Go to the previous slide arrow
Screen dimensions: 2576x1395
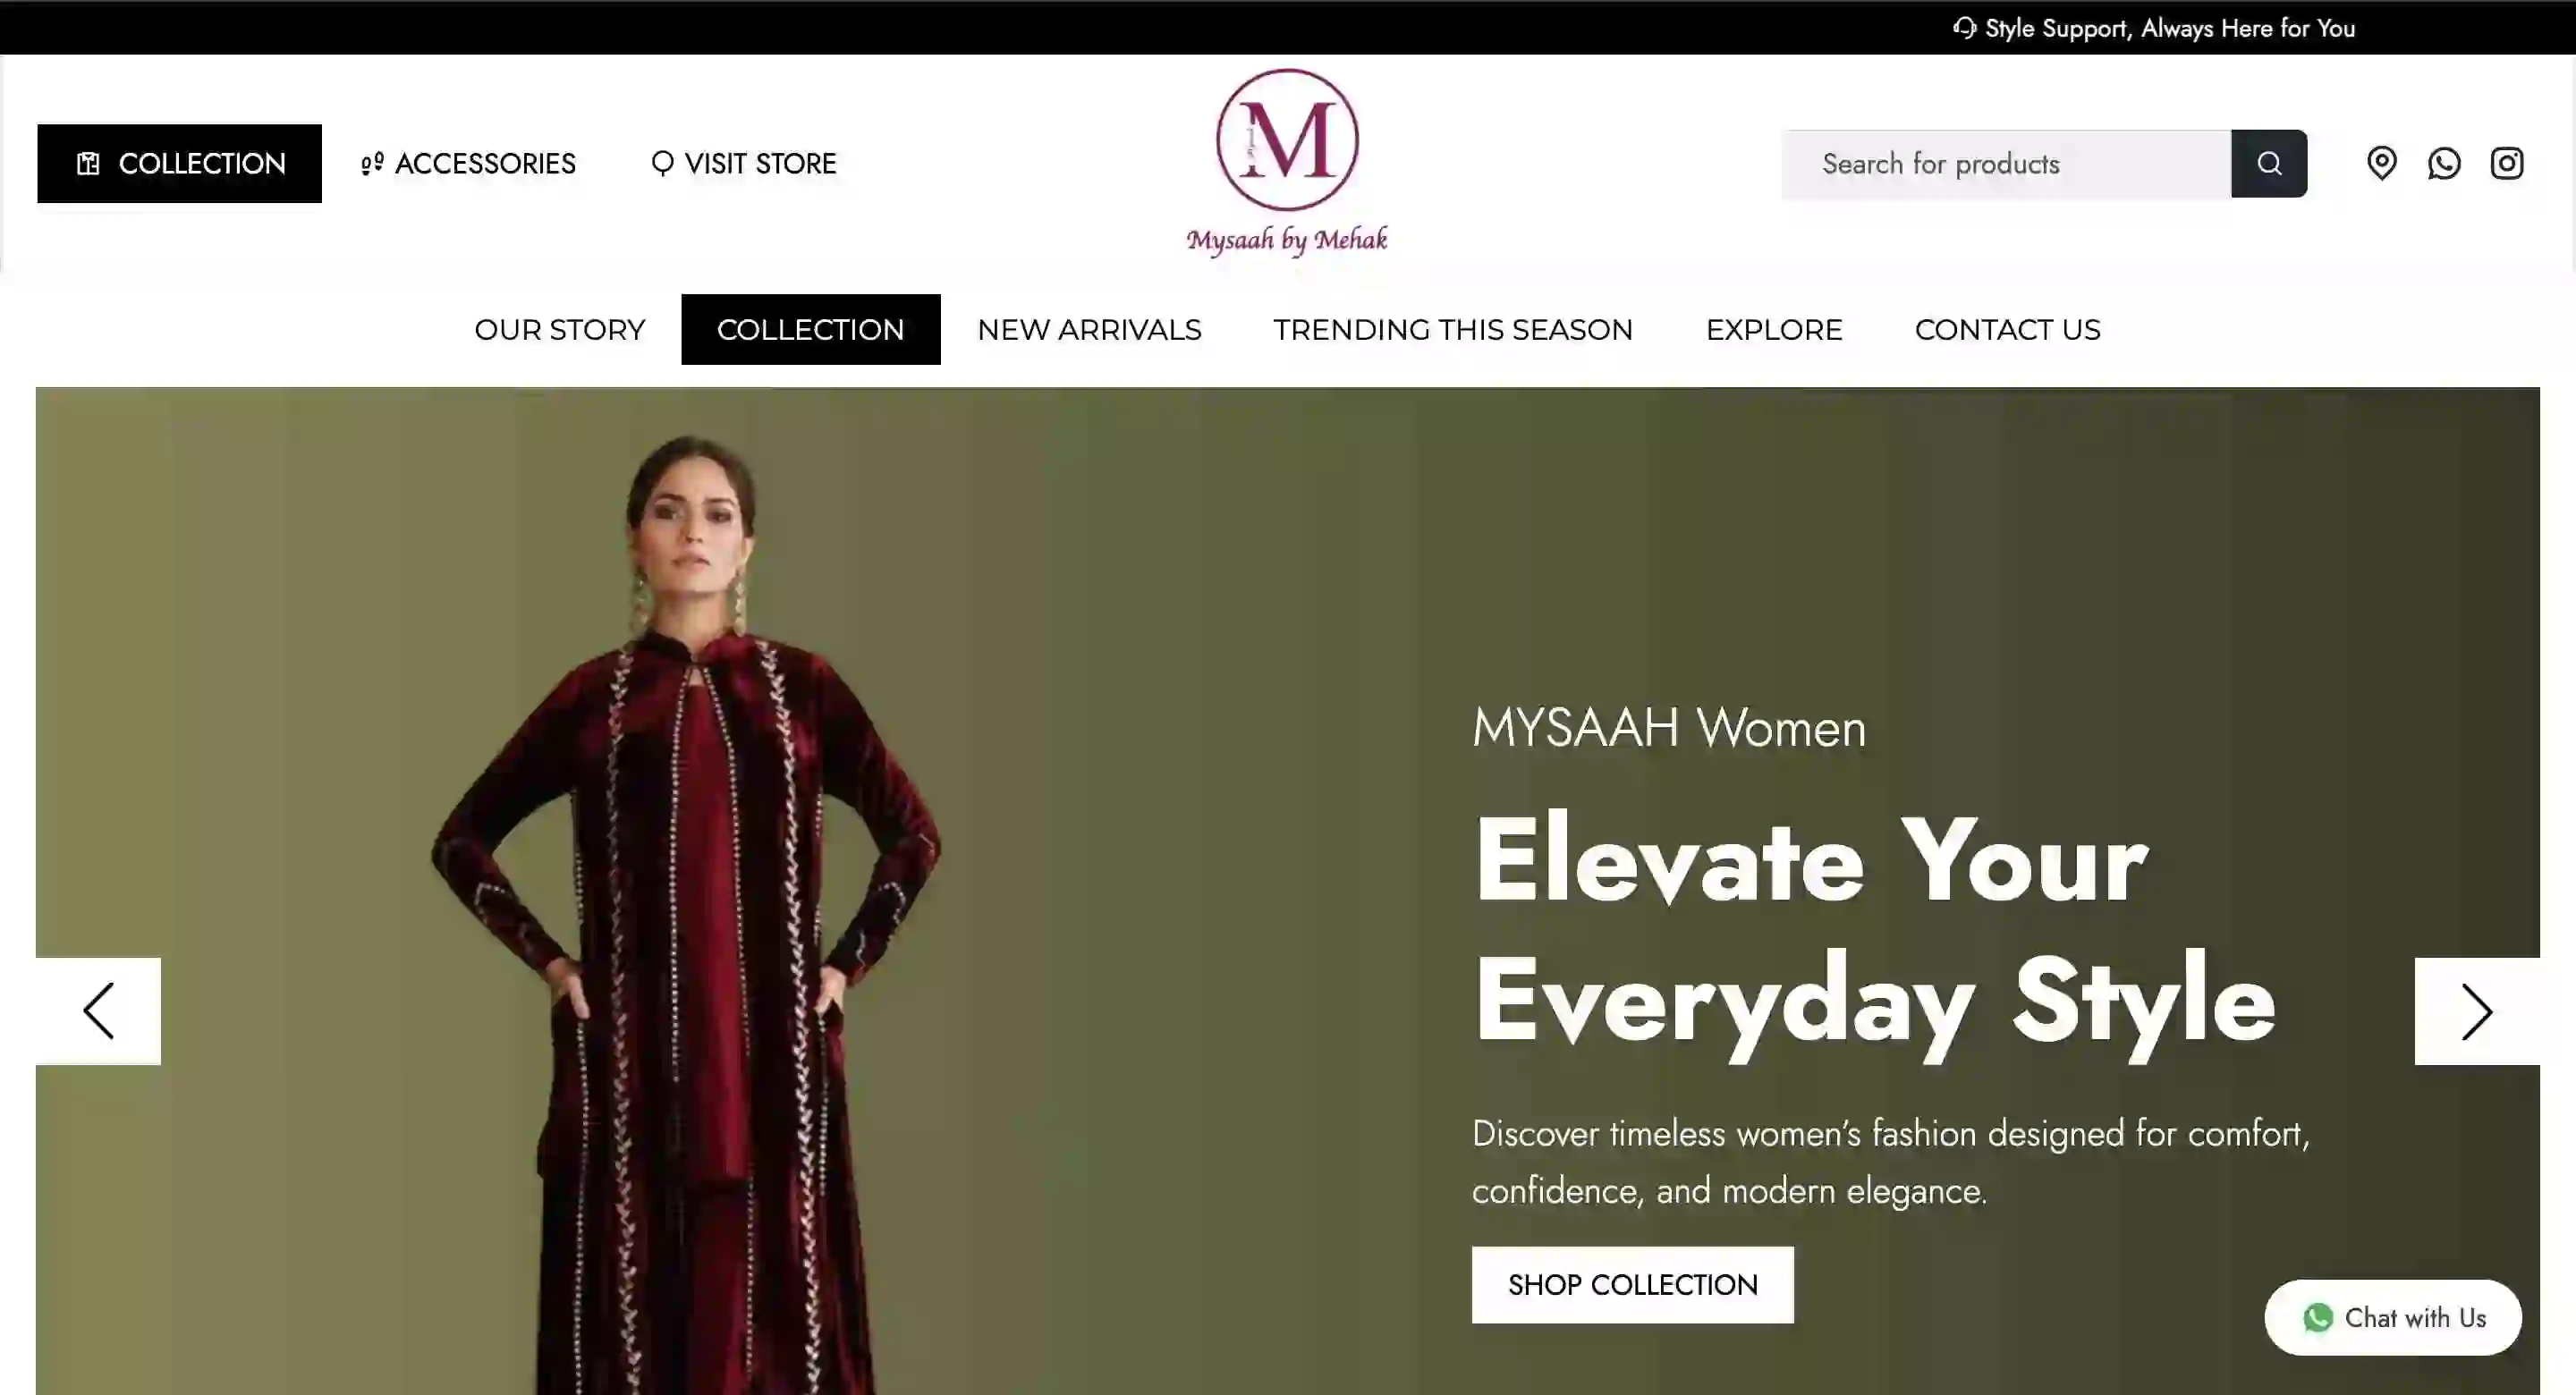point(98,1011)
